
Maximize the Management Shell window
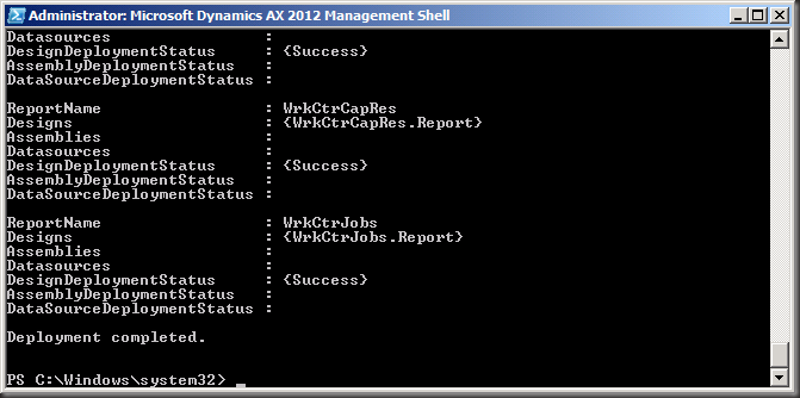[x=759, y=16]
